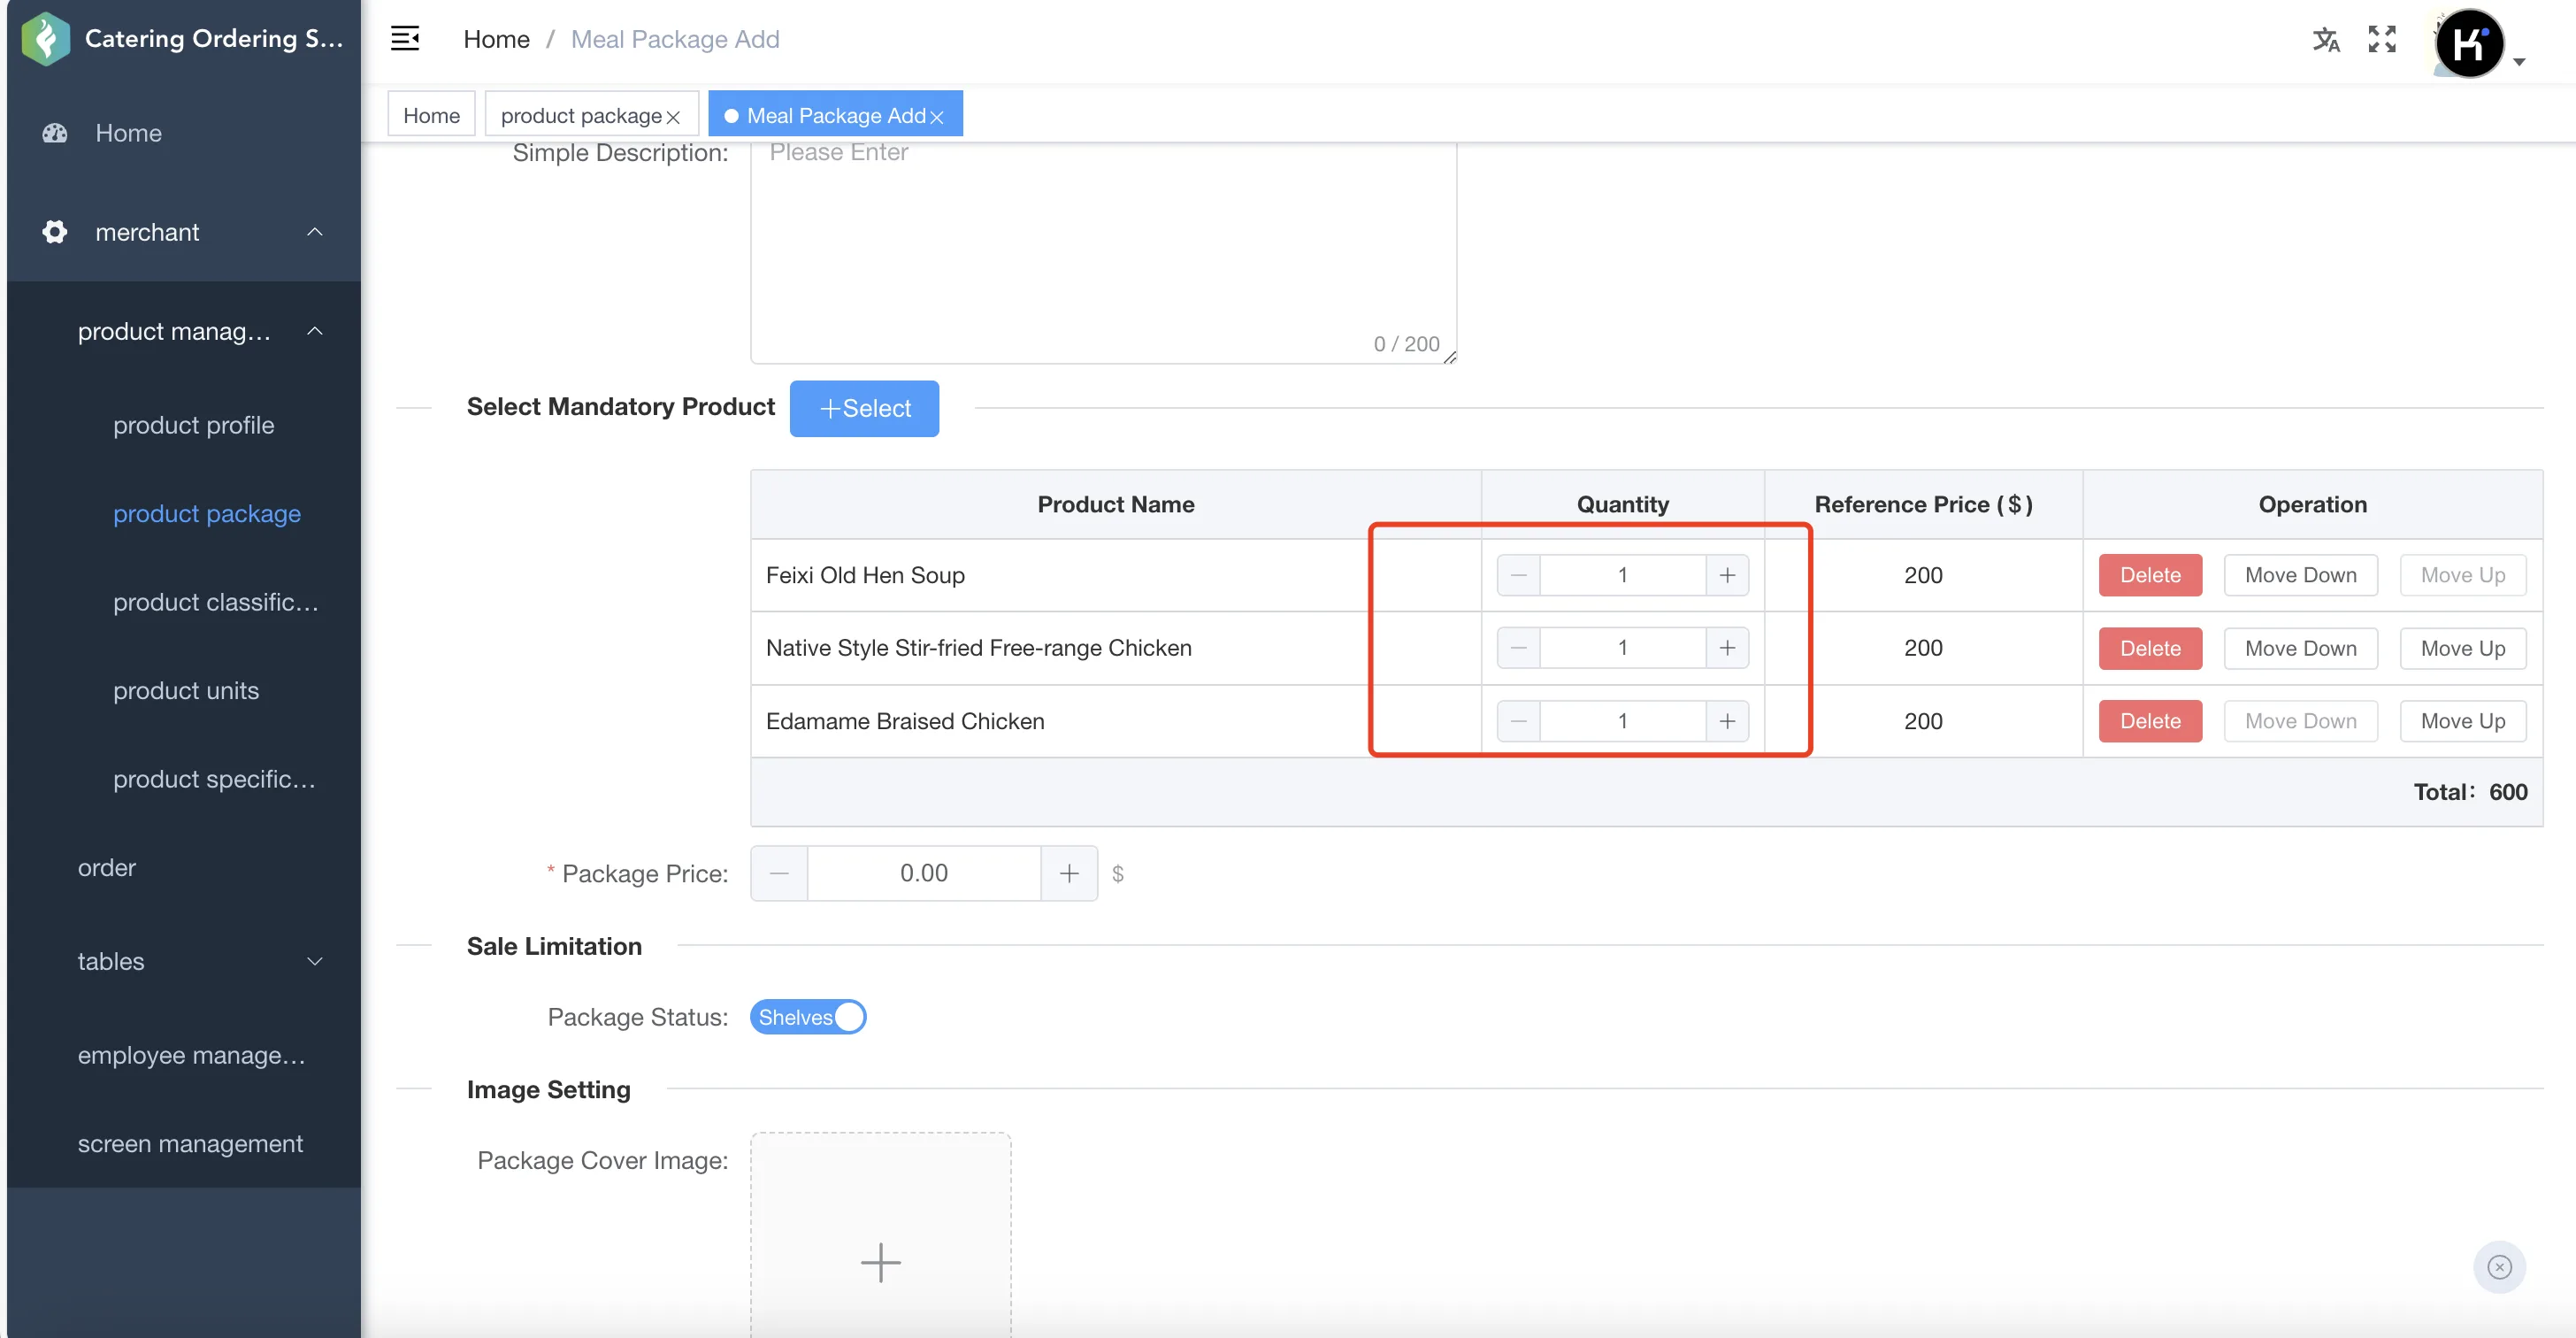Move Up Edamame Braised Chicken
The height and width of the screenshot is (1338, 2576).
(x=2463, y=721)
